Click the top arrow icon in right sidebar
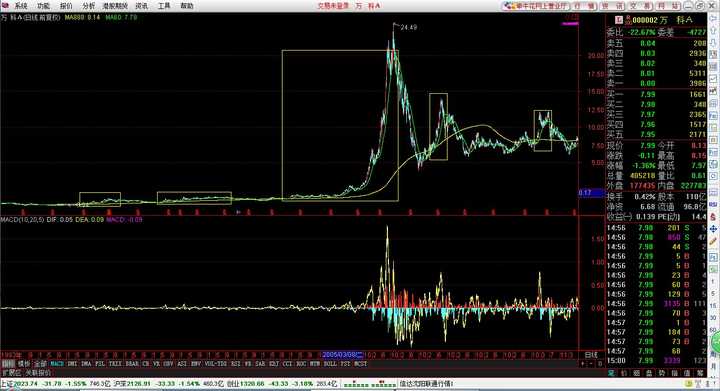The width and height of the screenshot is (720, 391). tap(713, 18)
